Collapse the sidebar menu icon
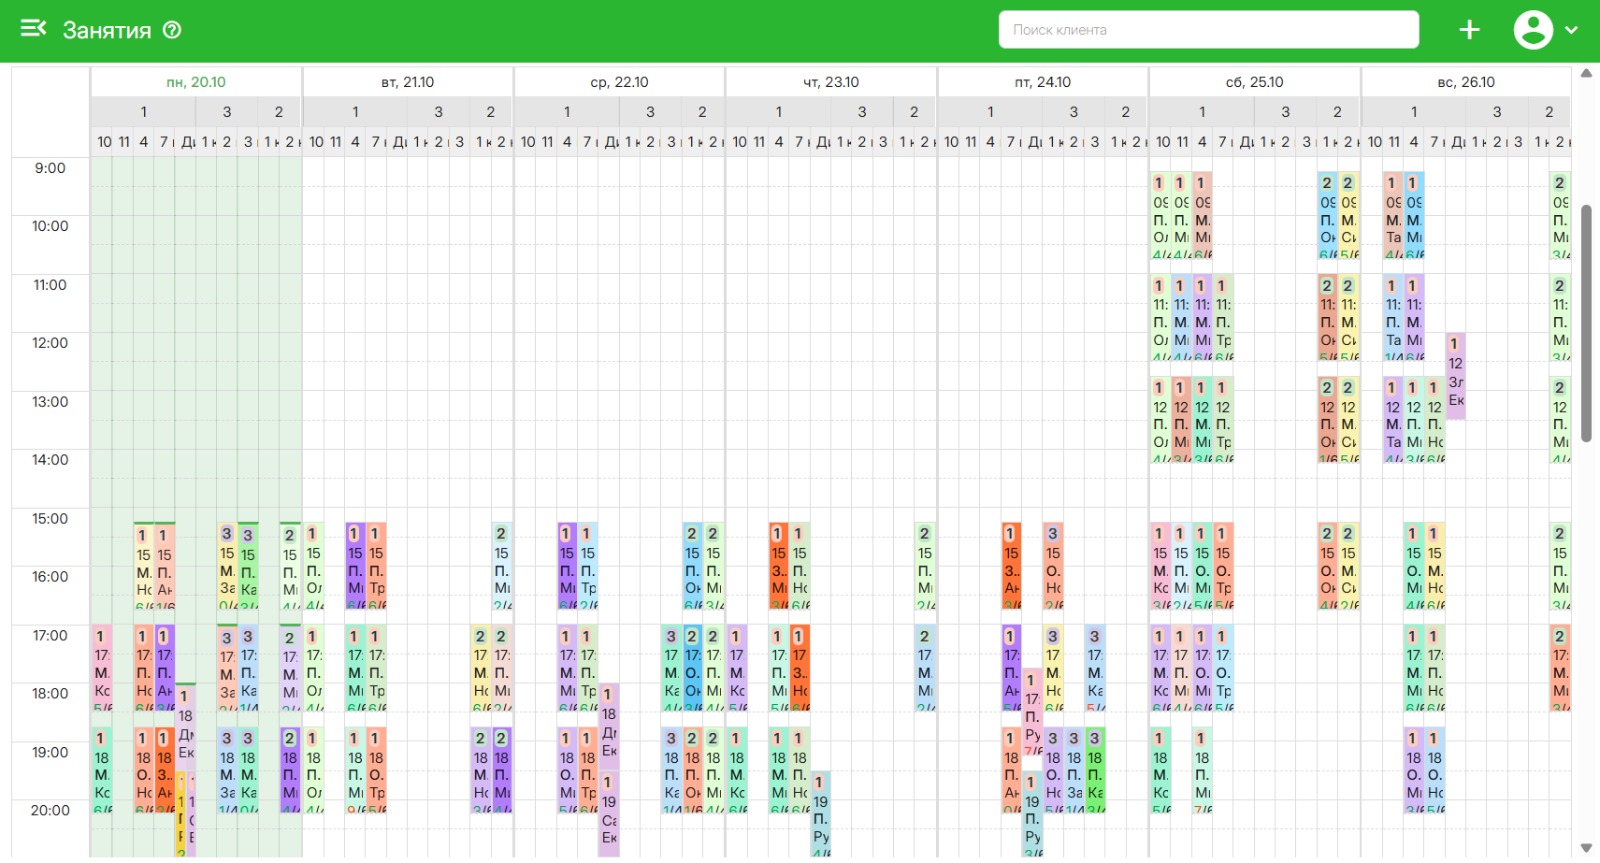1600x863 pixels. click(33, 29)
